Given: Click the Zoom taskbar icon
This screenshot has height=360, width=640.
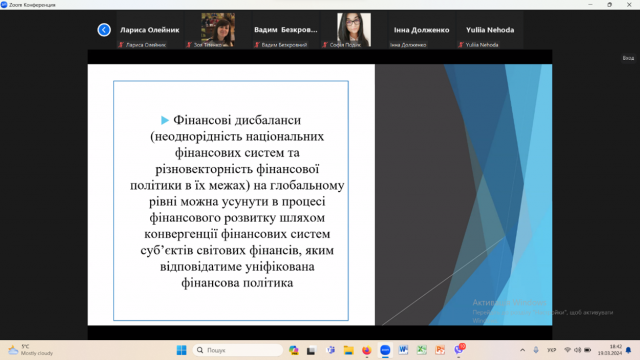Looking at the screenshot, I should [385, 350].
